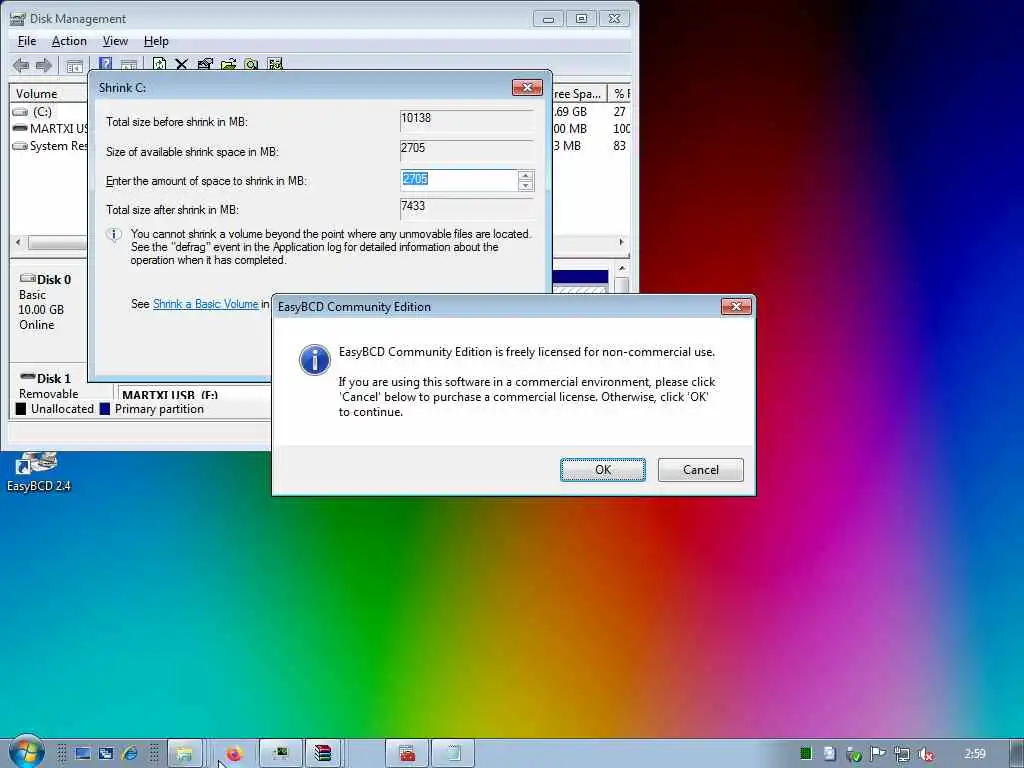Open the EasyBCD 2.4 desktop shortcut
Viewport: 1024px width, 768px height.
(x=38, y=472)
